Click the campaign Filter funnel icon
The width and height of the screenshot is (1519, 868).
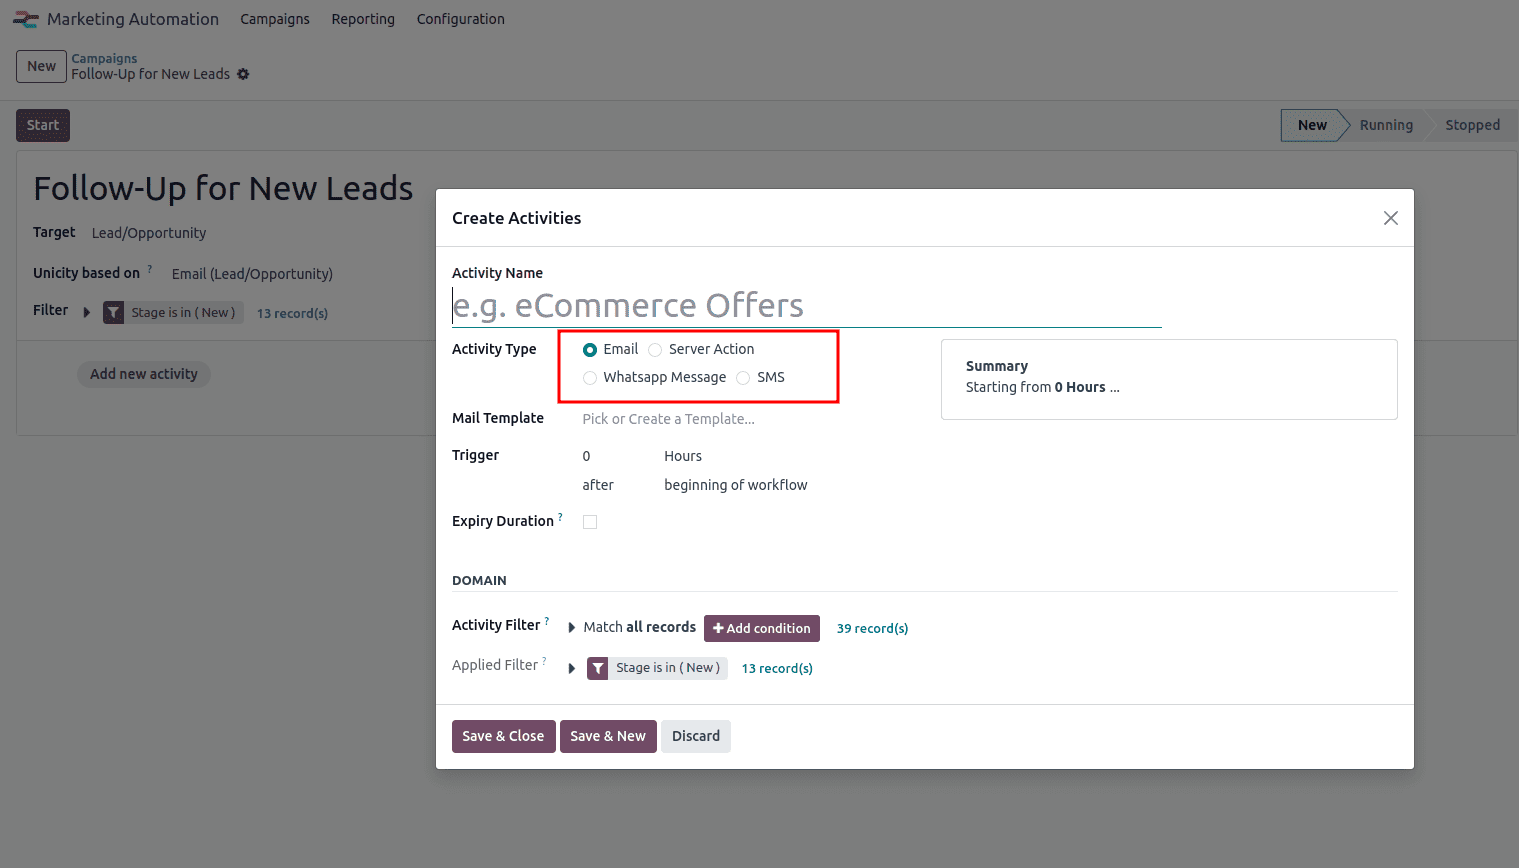[114, 313]
